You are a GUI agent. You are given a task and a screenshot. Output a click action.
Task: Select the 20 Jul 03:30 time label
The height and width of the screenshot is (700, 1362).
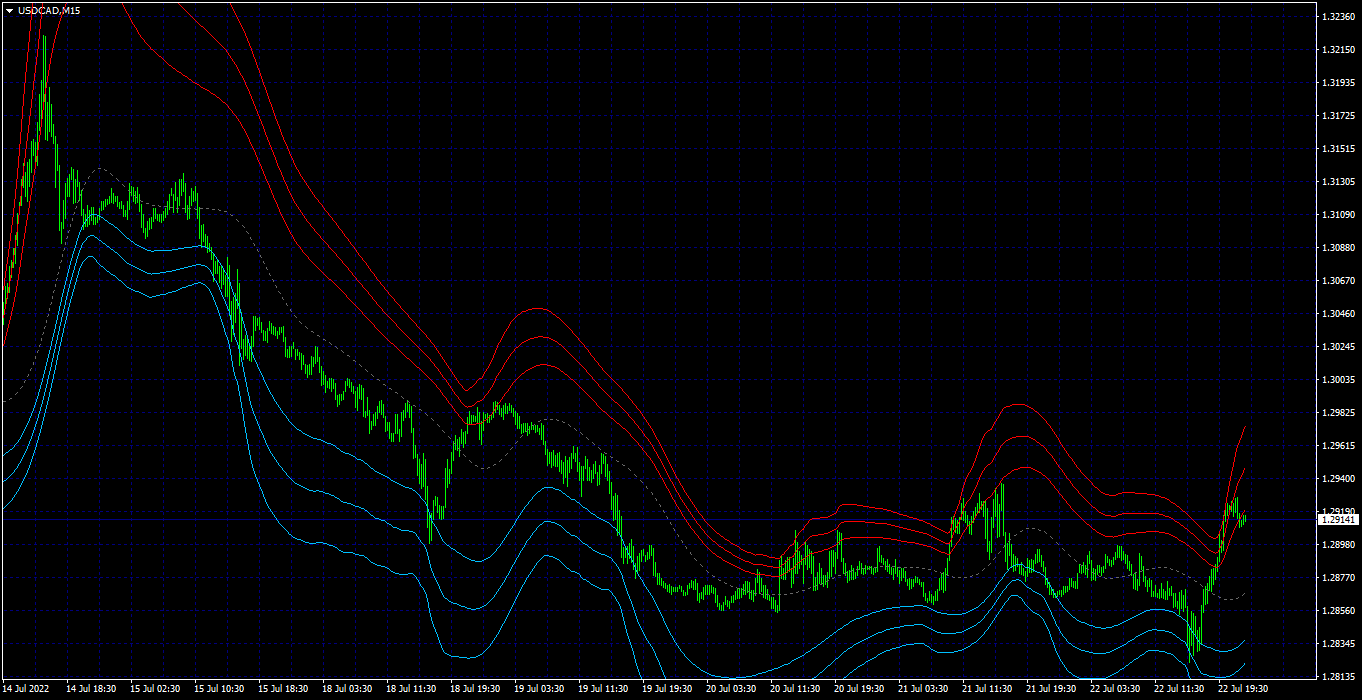731,689
